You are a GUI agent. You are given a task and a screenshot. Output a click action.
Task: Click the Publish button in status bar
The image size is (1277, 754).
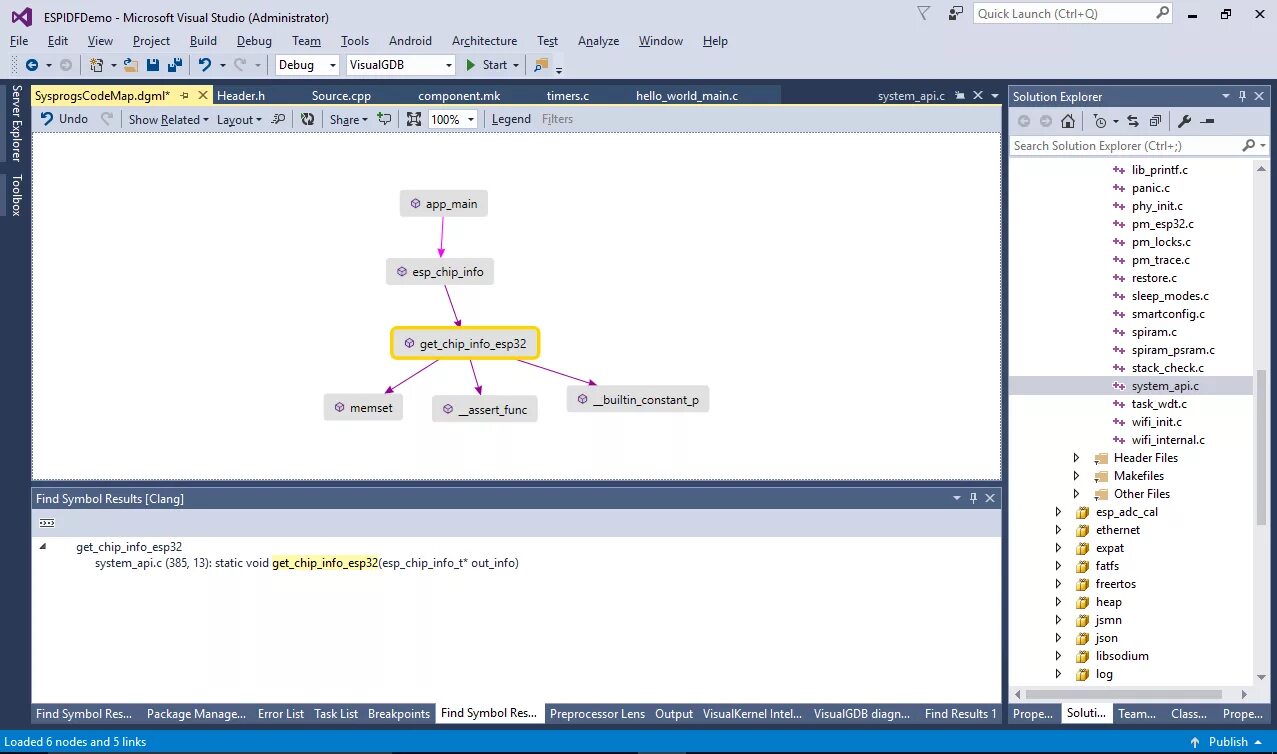1228,742
